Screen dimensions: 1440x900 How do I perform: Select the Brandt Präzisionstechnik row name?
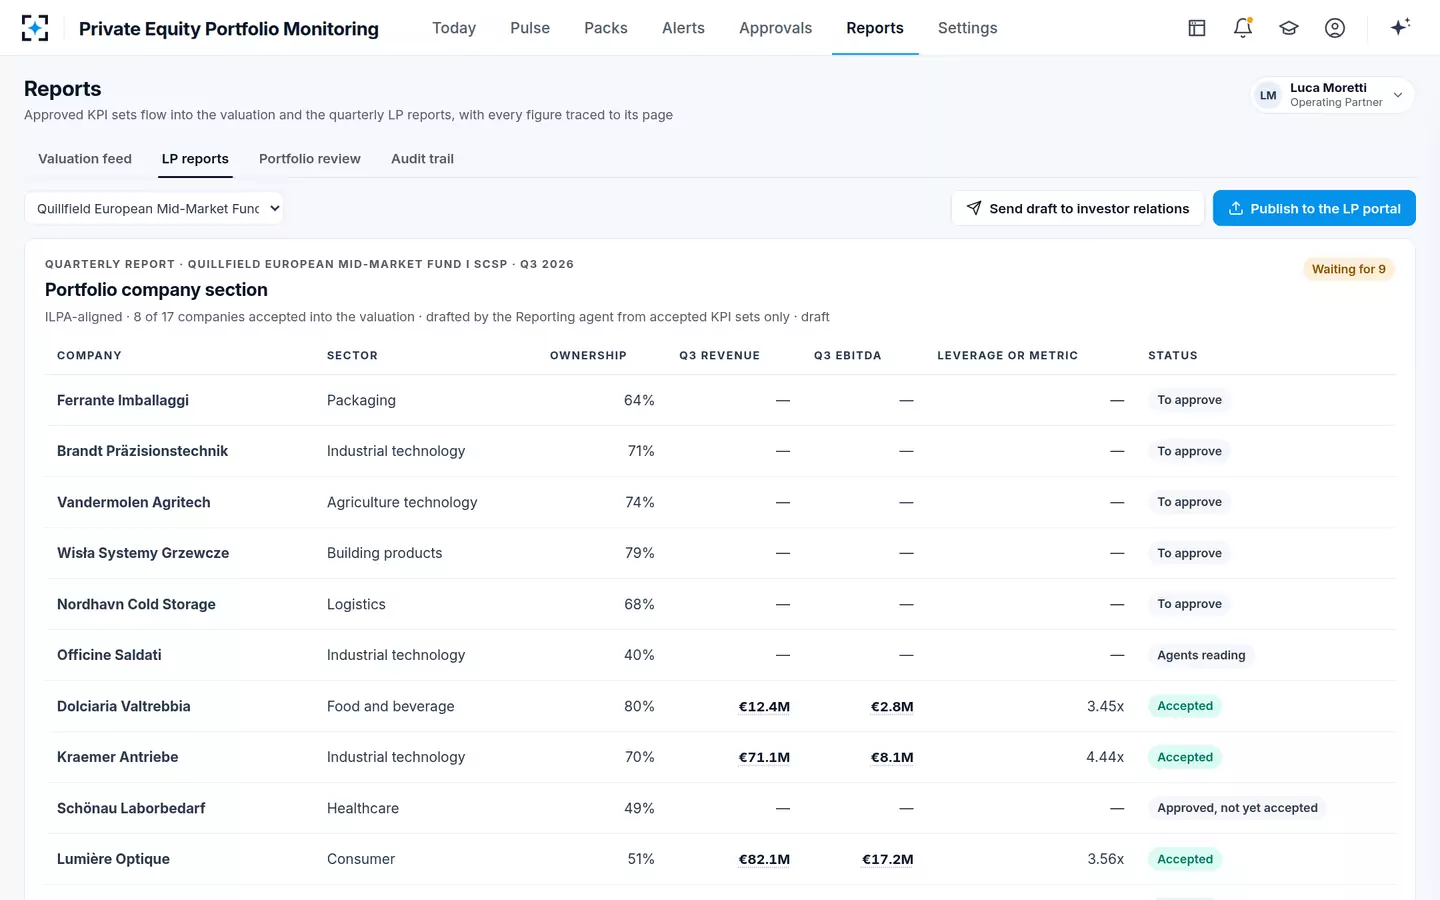pos(142,451)
